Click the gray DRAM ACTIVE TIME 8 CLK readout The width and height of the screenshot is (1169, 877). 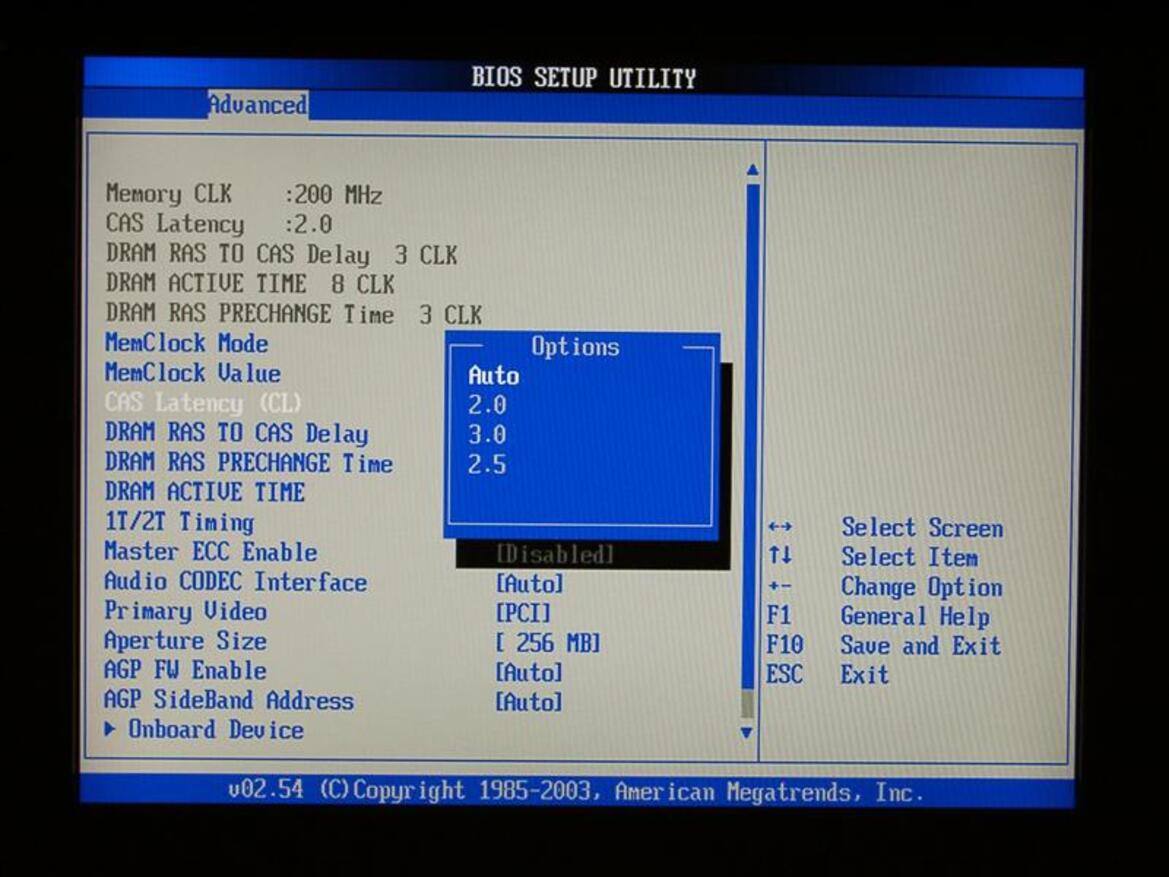point(250,284)
